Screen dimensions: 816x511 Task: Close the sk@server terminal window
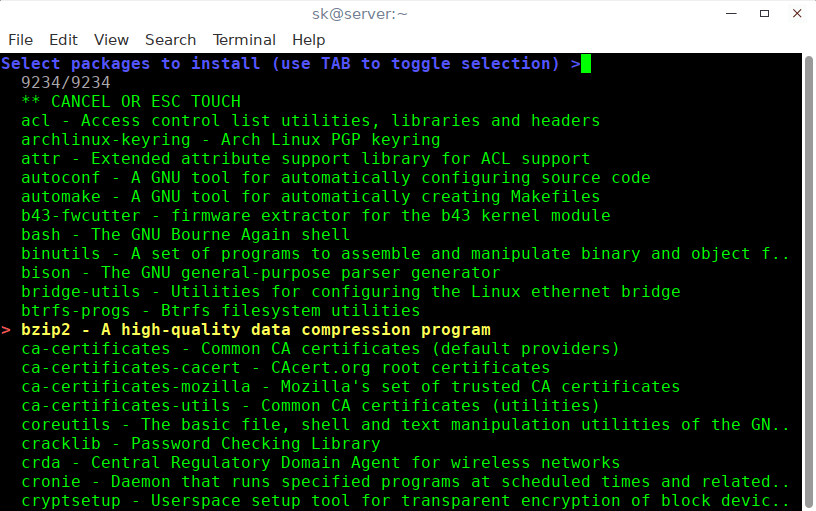(x=797, y=14)
